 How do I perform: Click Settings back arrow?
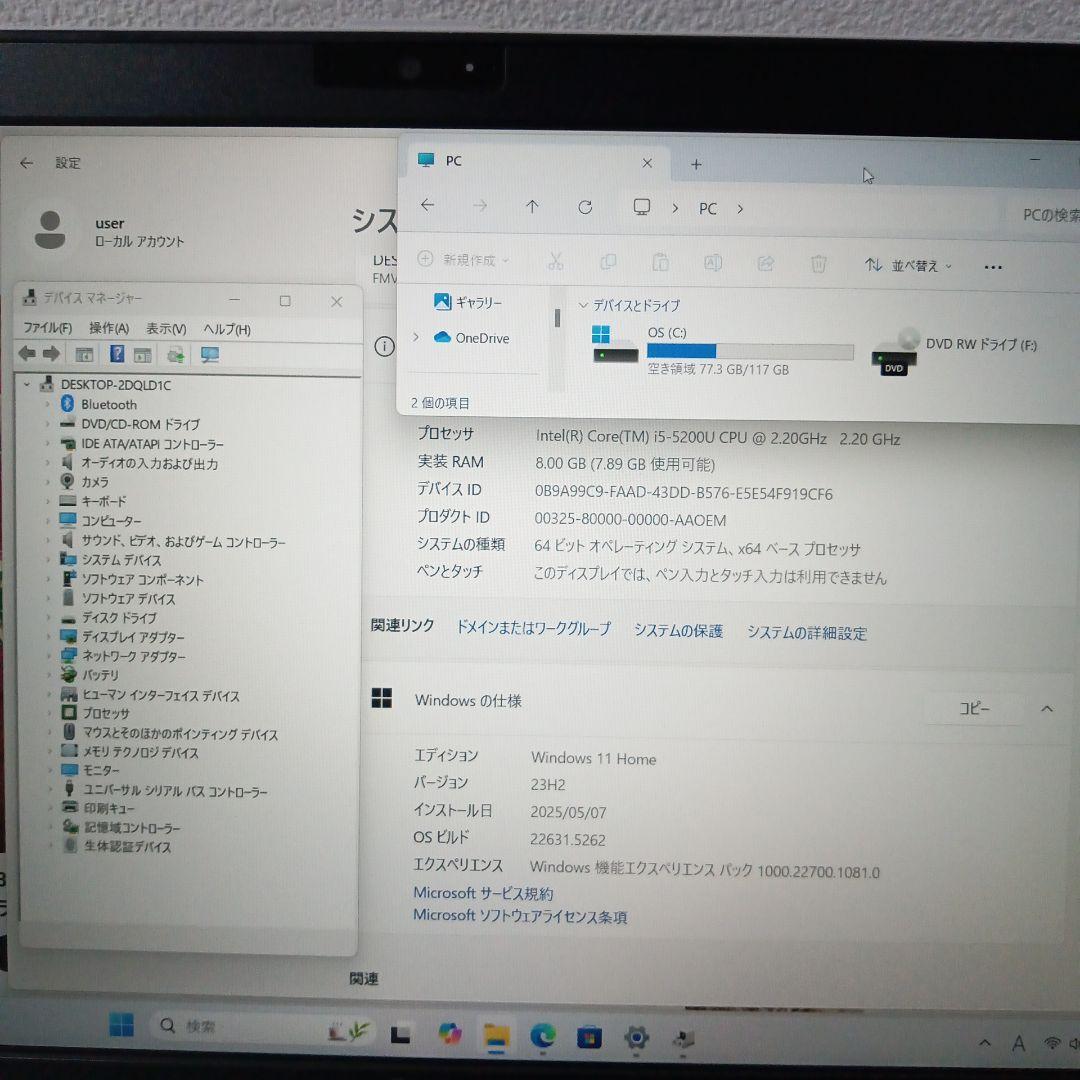click(x=27, y=163)
